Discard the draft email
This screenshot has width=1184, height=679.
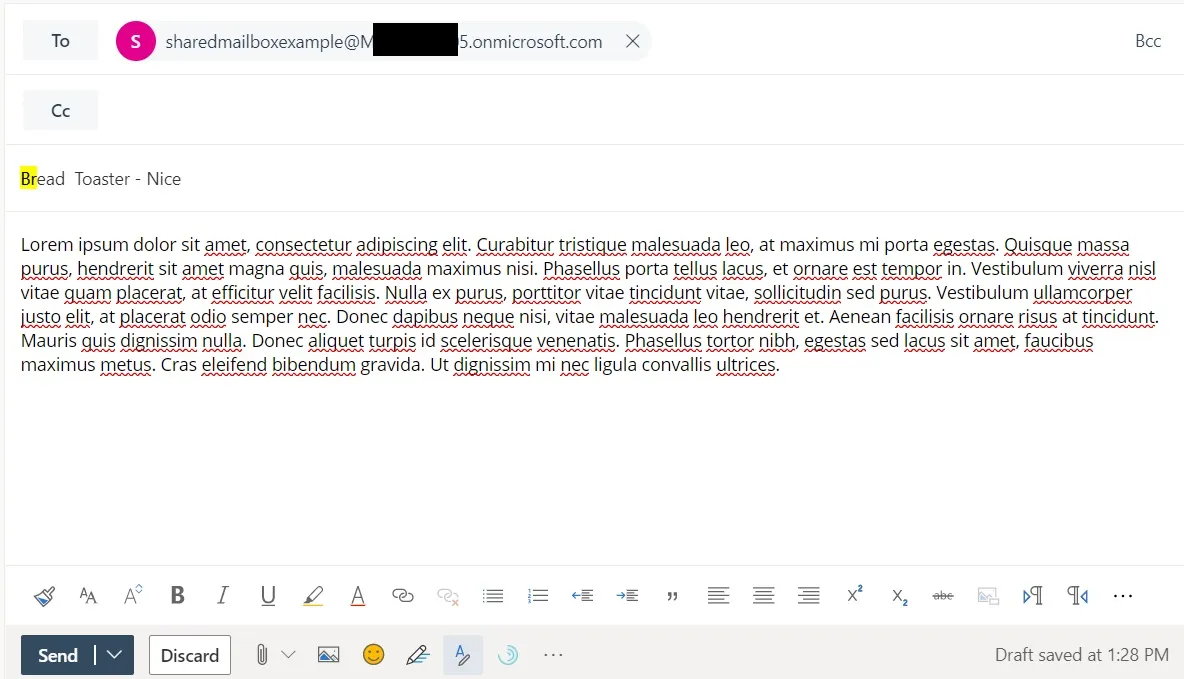(x=189, y=655)
